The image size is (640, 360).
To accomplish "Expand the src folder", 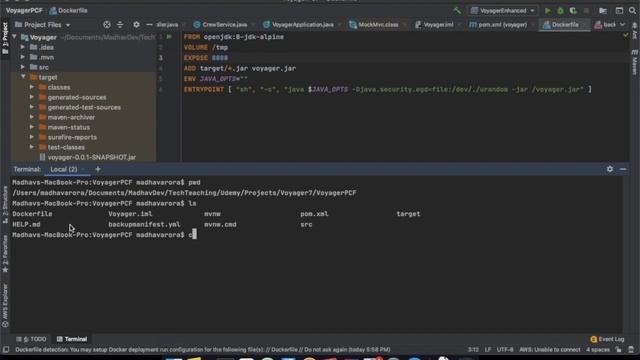I will pos(23,67).
